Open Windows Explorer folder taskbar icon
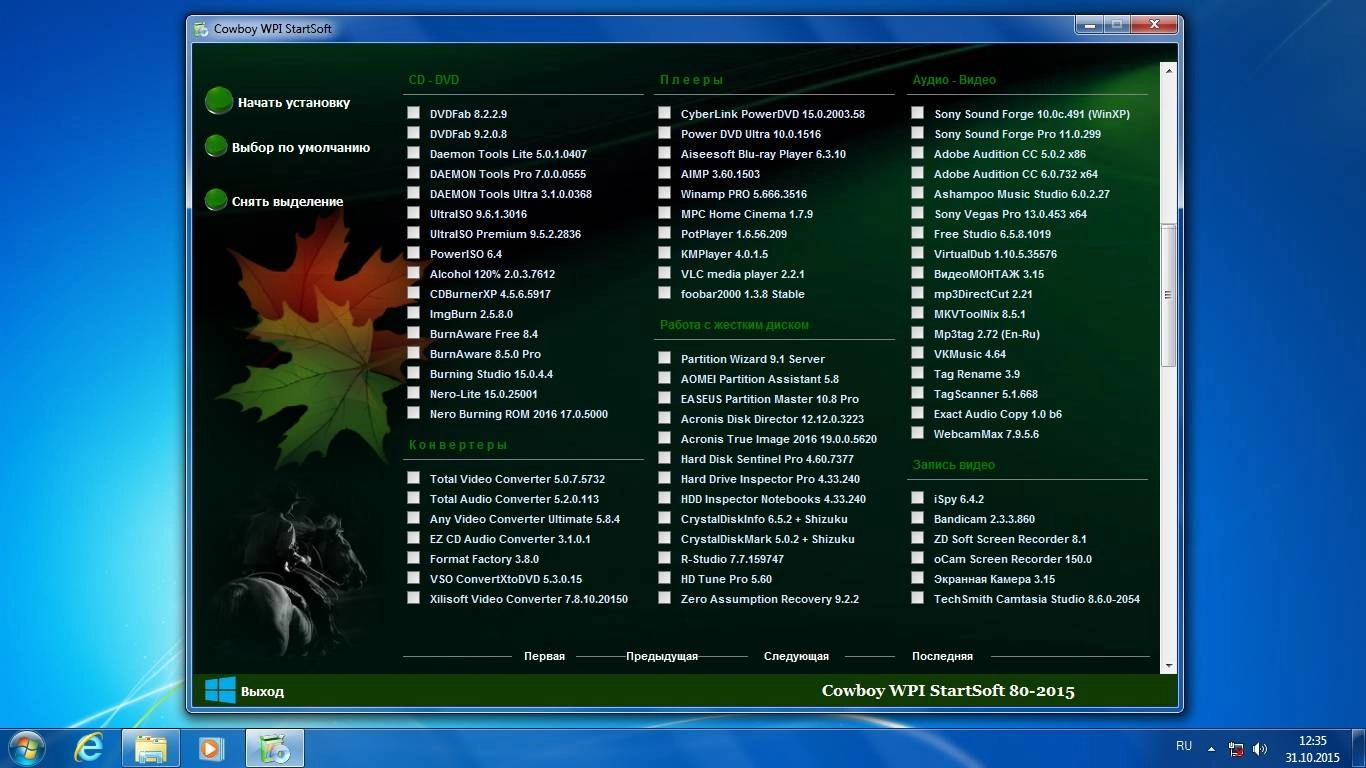 coord(151,747)
